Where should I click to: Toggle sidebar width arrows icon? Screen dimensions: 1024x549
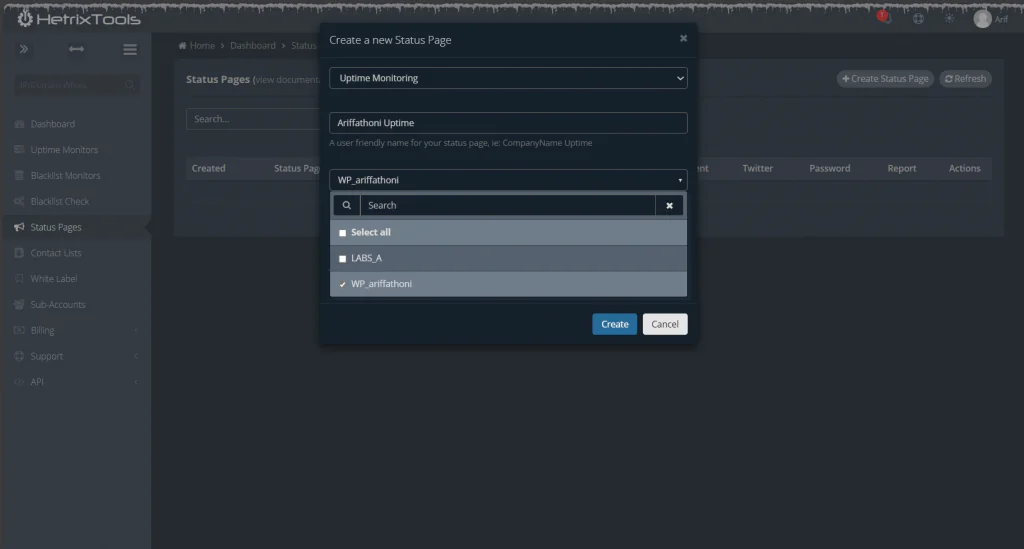pyautogui.click(x=76, y=49)
